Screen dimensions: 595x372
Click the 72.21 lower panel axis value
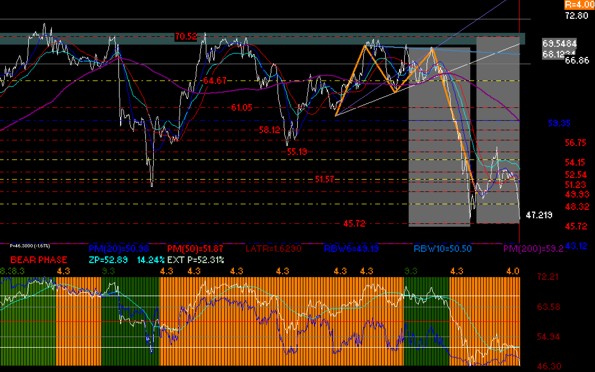tap(548, 277)
